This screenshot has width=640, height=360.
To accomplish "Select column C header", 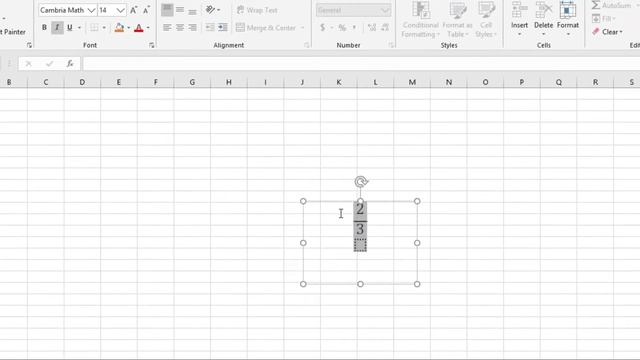I will [46, 82].
